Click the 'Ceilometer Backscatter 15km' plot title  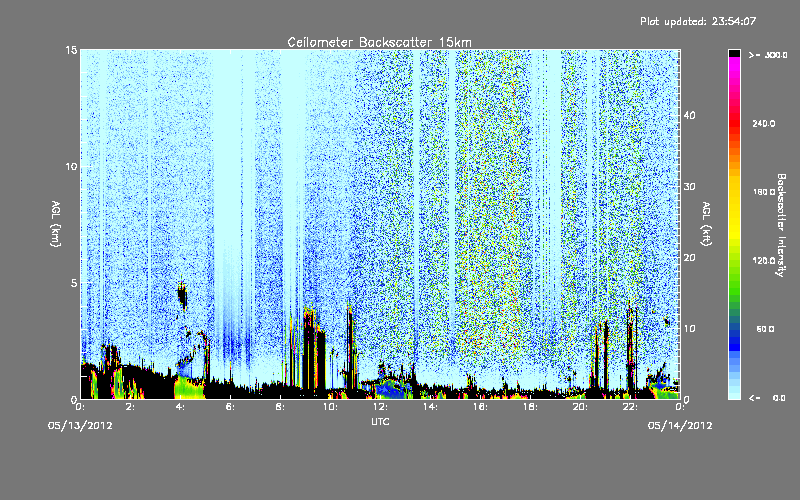pos(379,42)
